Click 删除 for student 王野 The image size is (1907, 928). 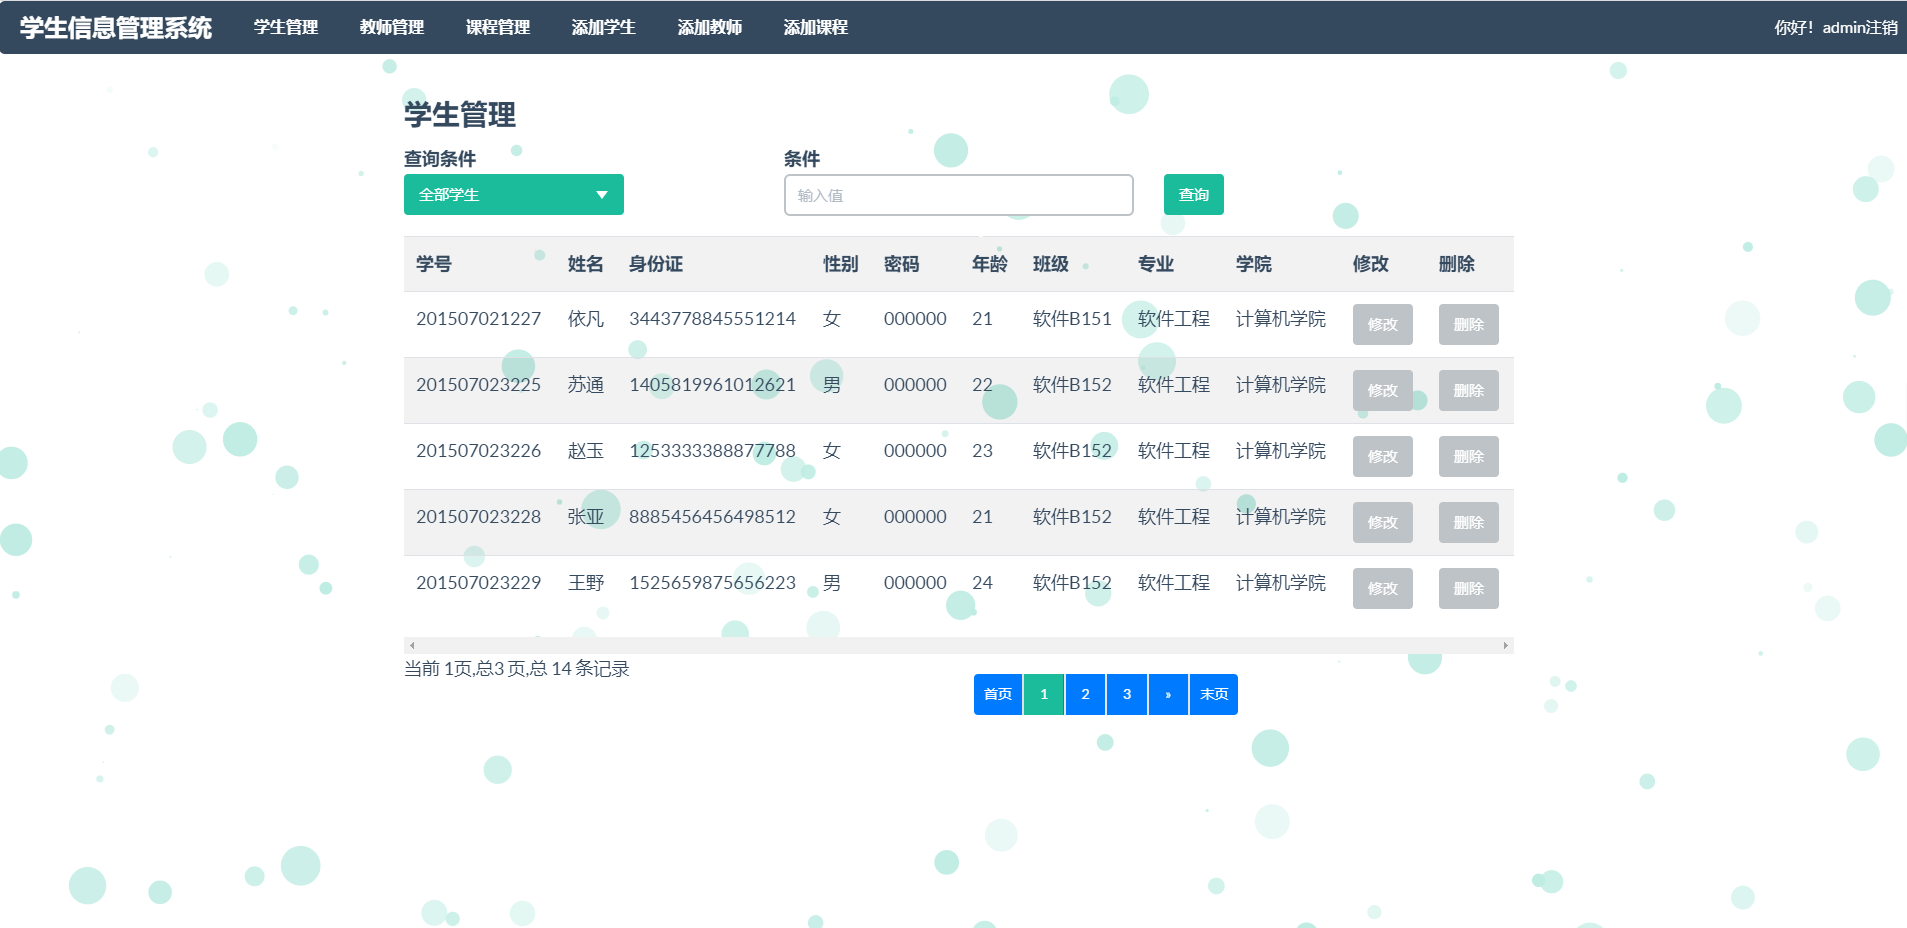click(1468, 588)
